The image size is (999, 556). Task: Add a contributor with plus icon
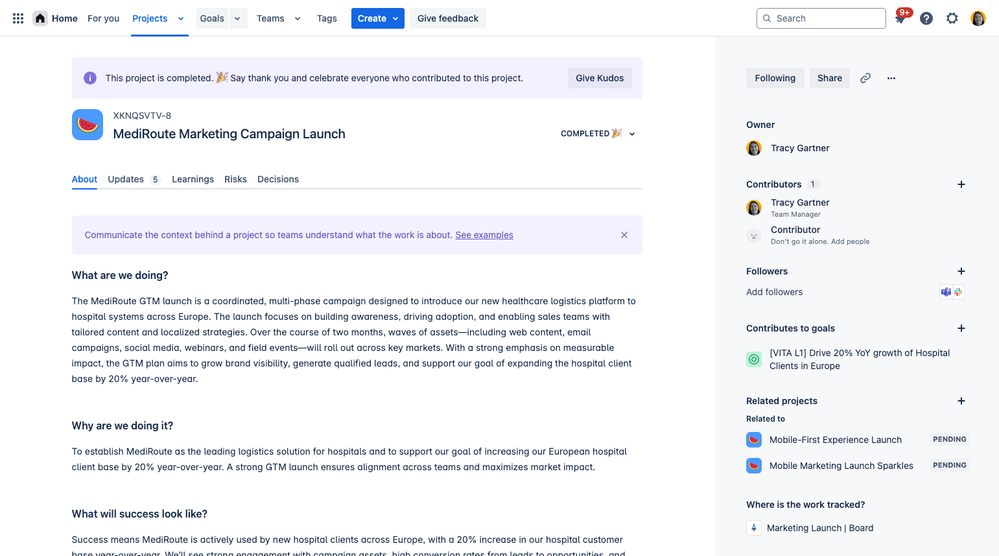(x=961, y=185)
